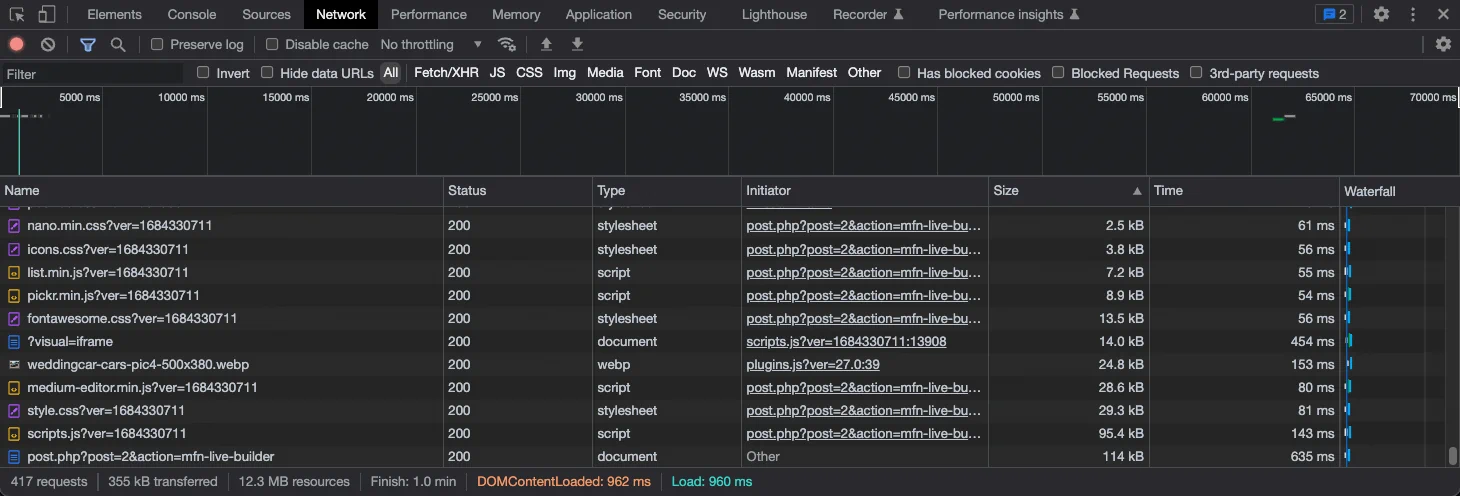Toggle the device toolbar icon
This screenshot has height=496, width=1460.
click(x=47, y=15)
